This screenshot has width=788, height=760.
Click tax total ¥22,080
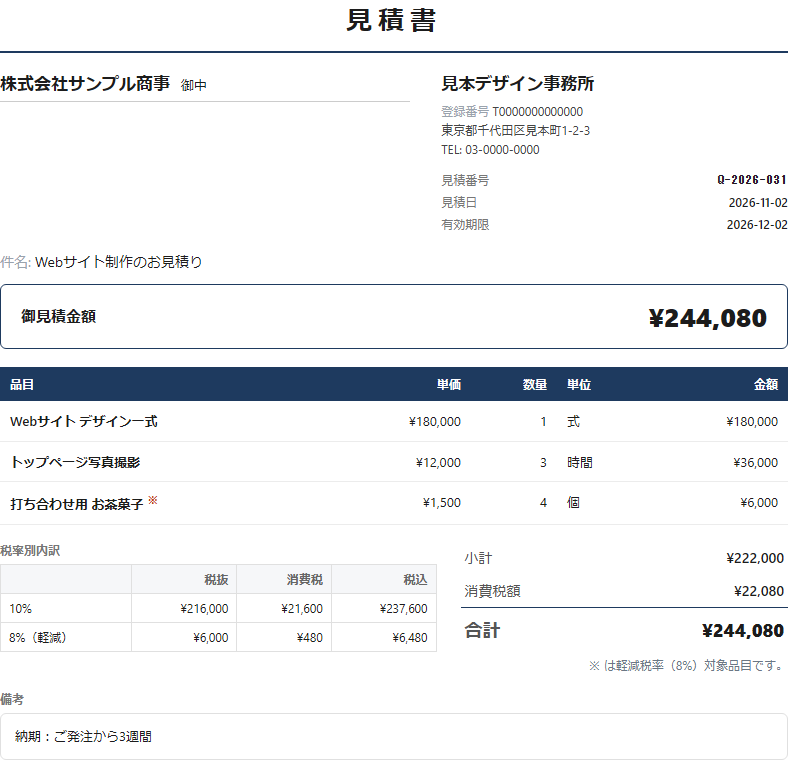click(x=758, y=591)
